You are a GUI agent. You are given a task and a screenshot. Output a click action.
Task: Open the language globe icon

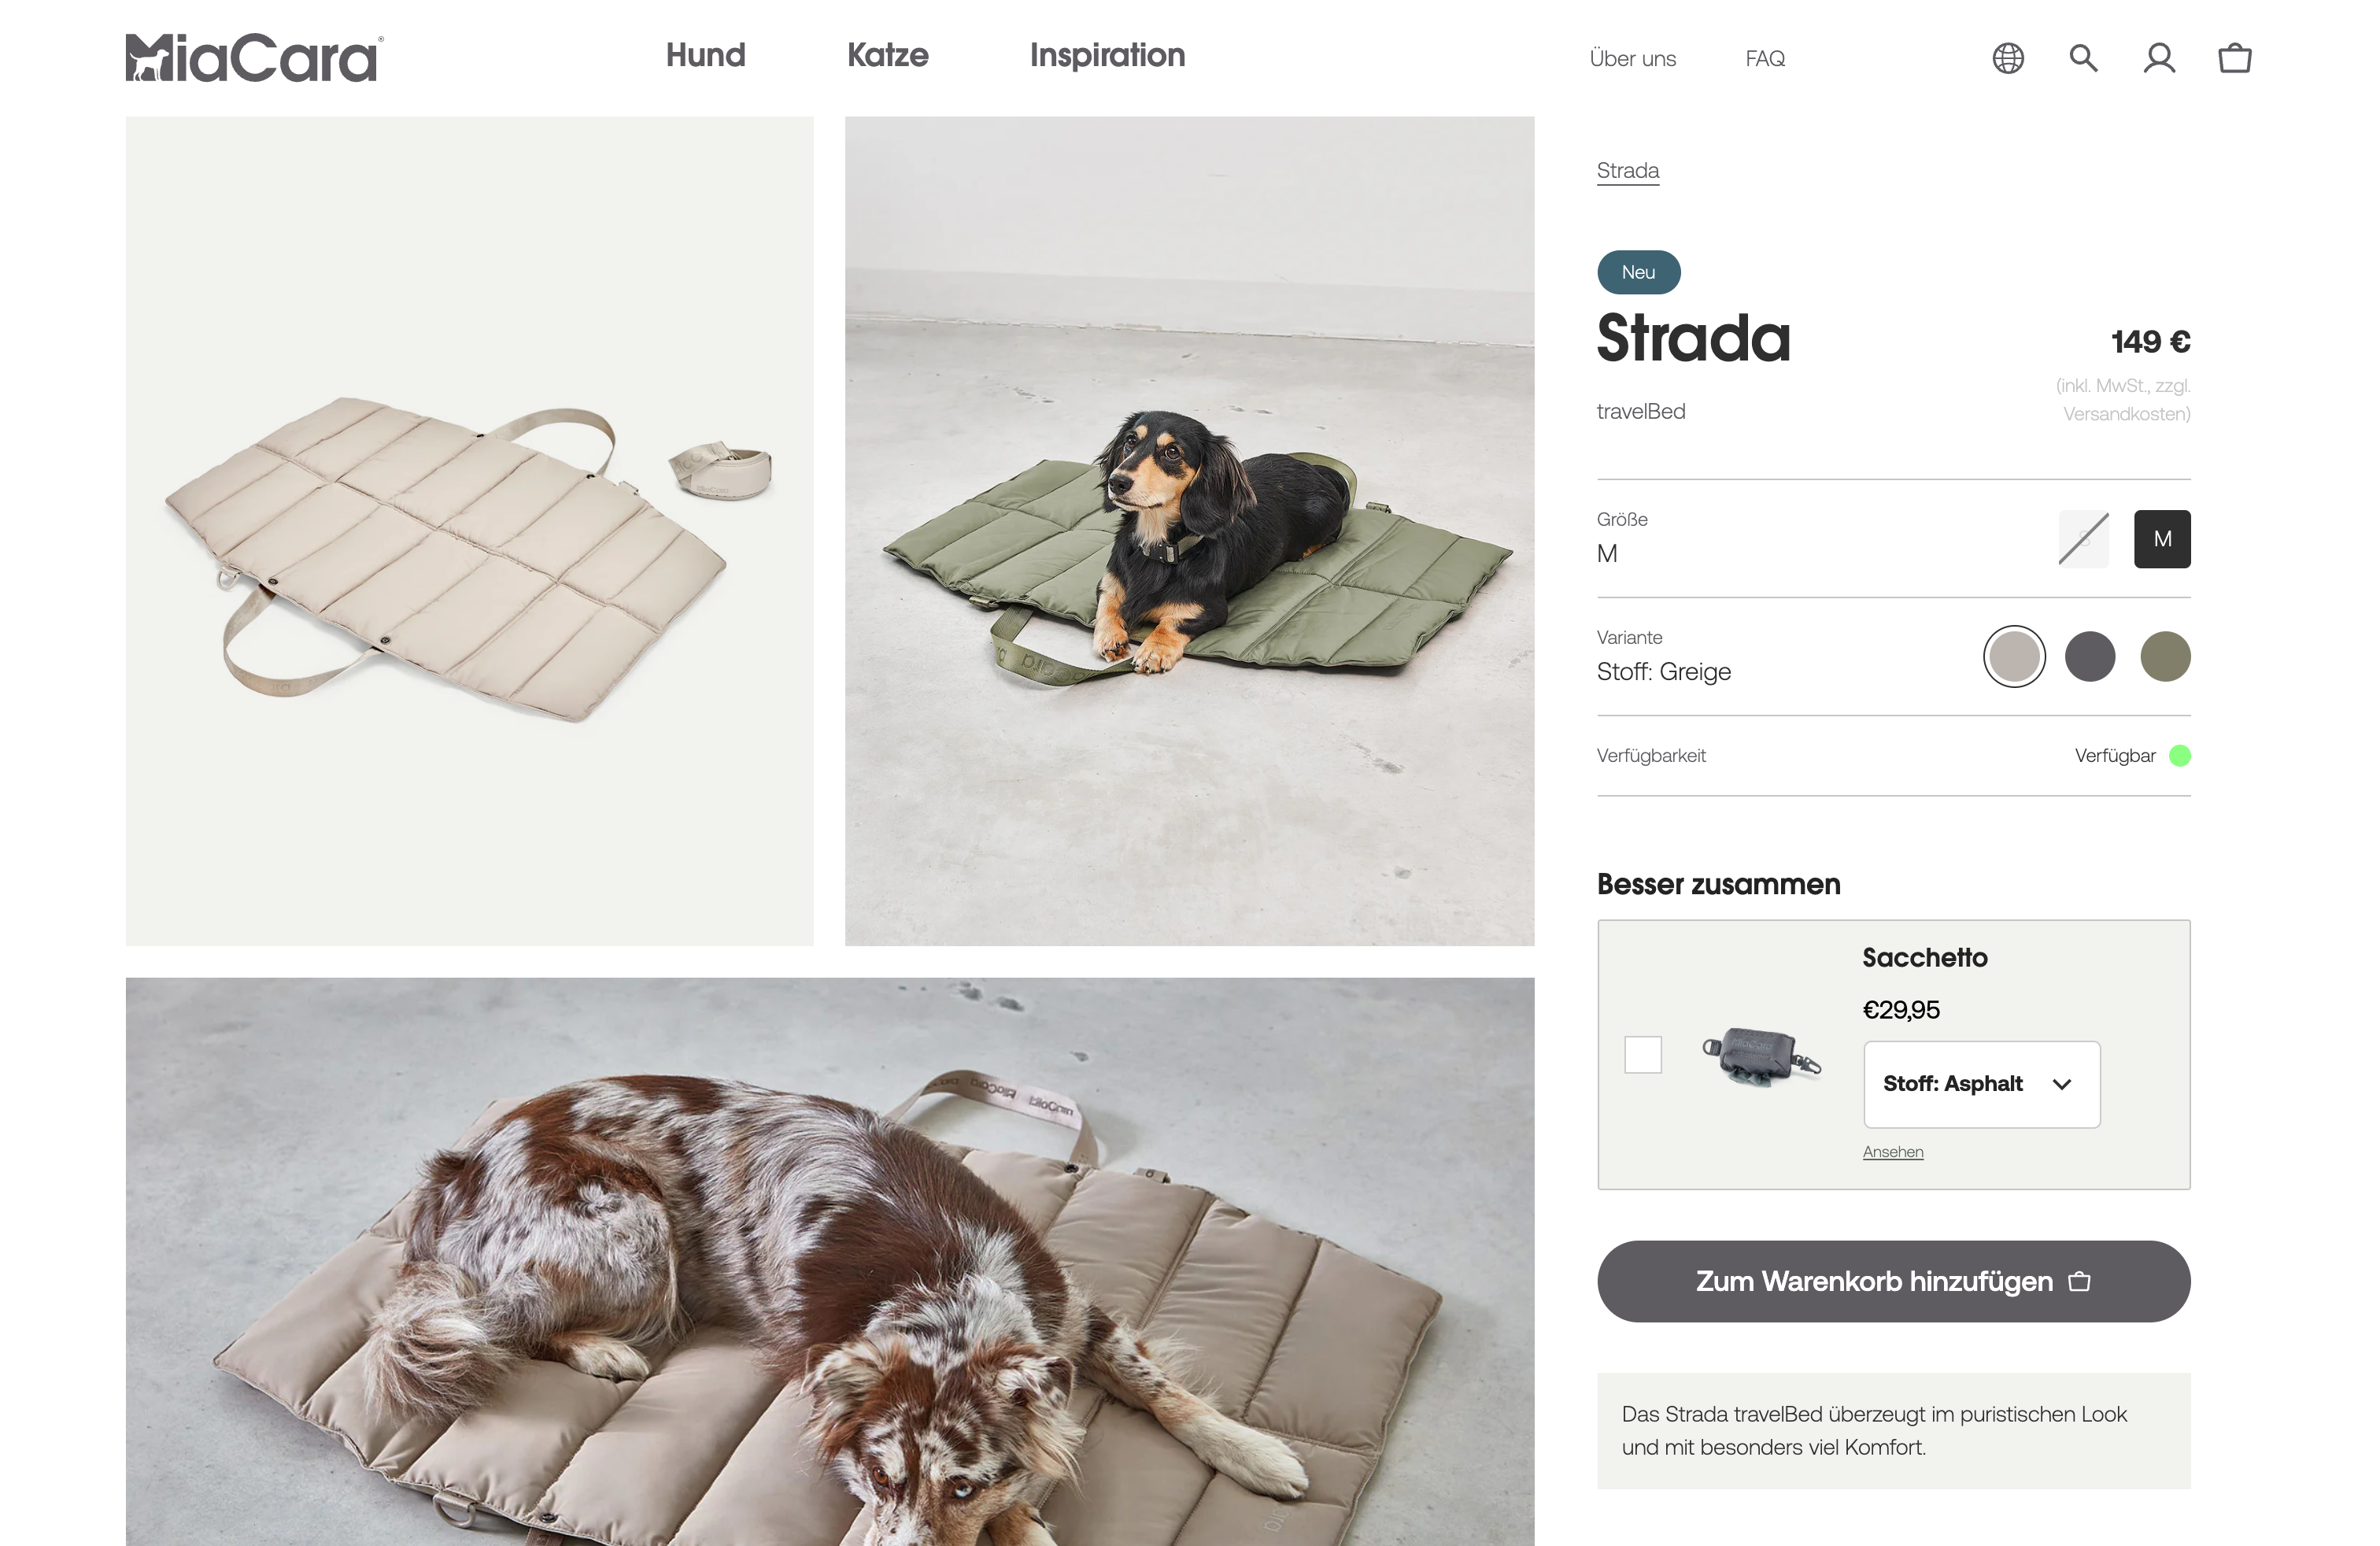[x=2008, y=58]
